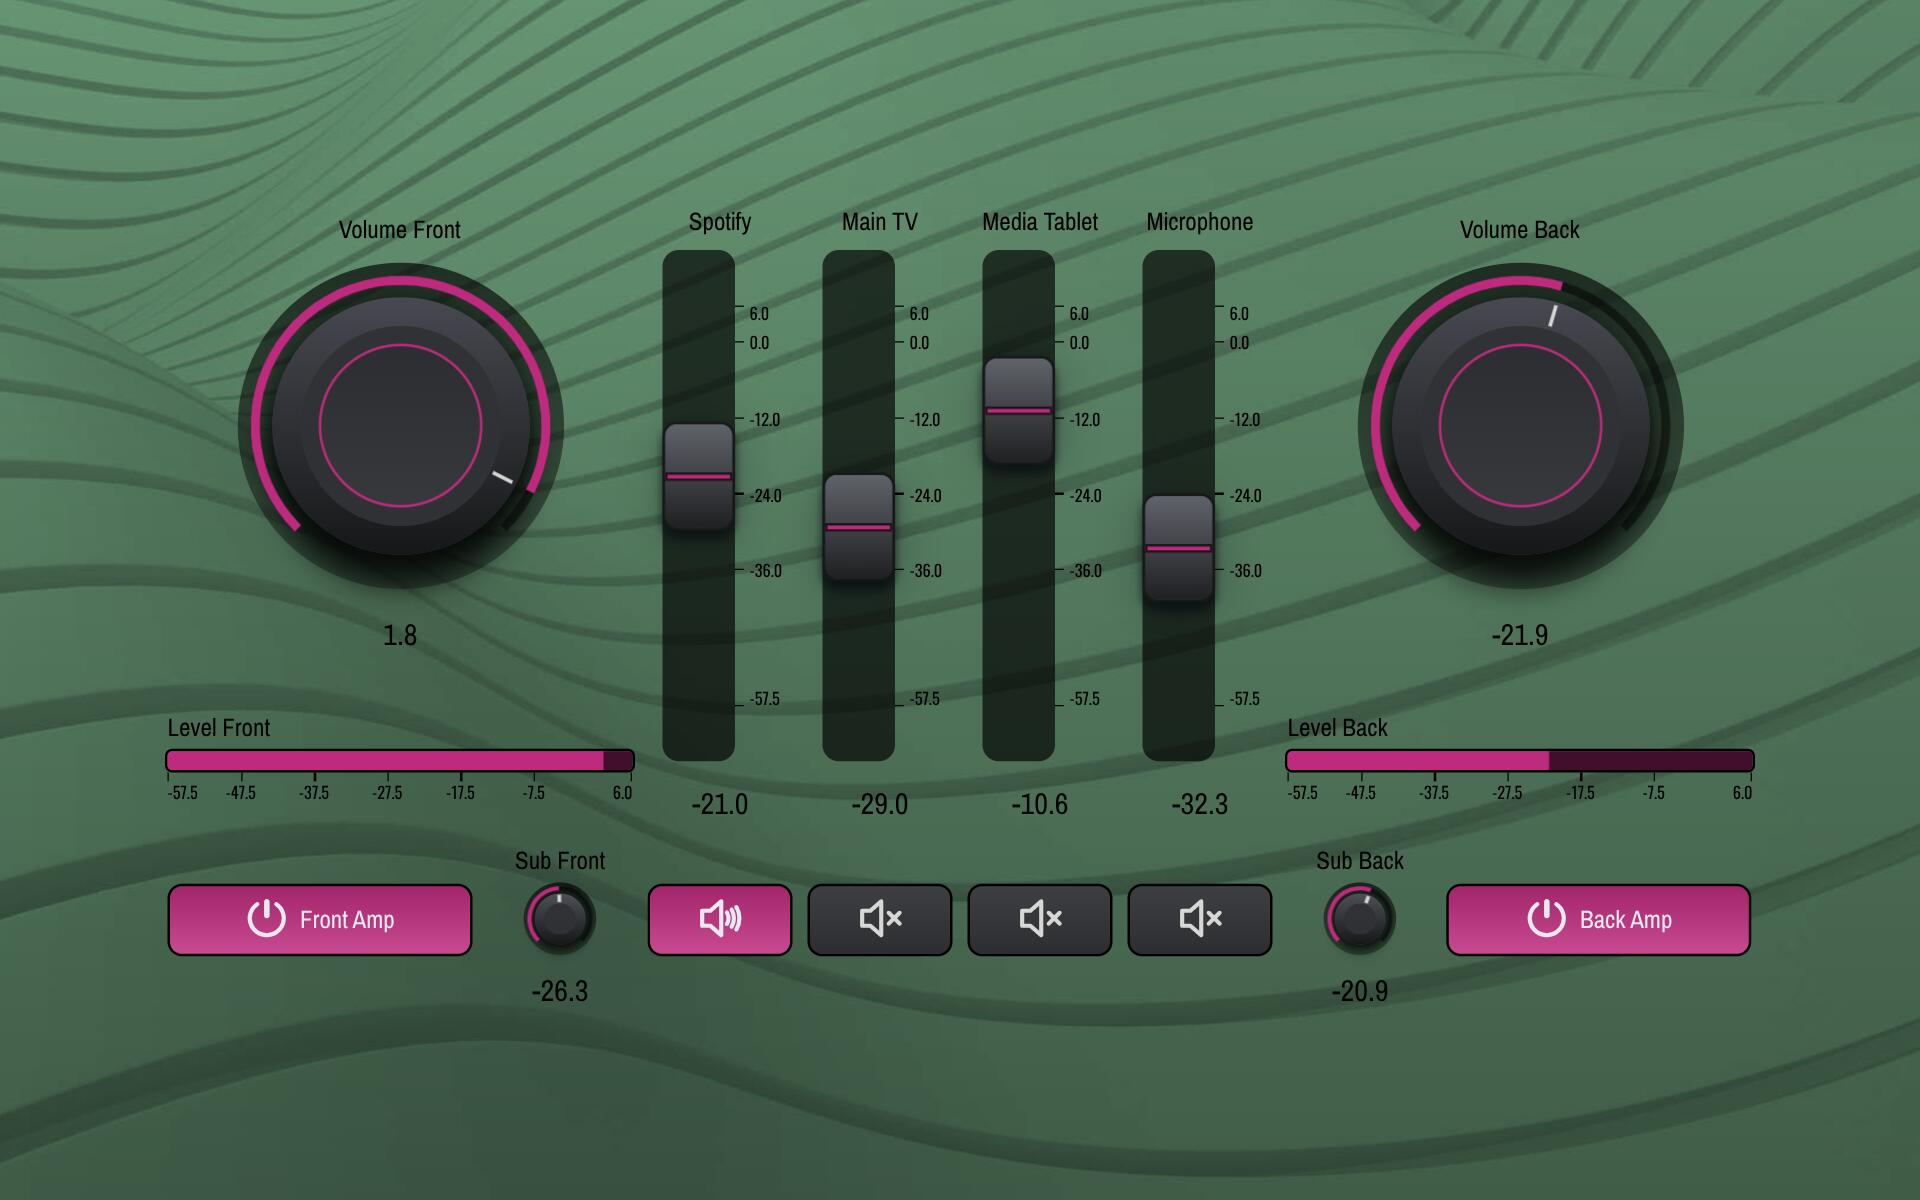Unmute the Media Tablet channel

coord(1040,919)
